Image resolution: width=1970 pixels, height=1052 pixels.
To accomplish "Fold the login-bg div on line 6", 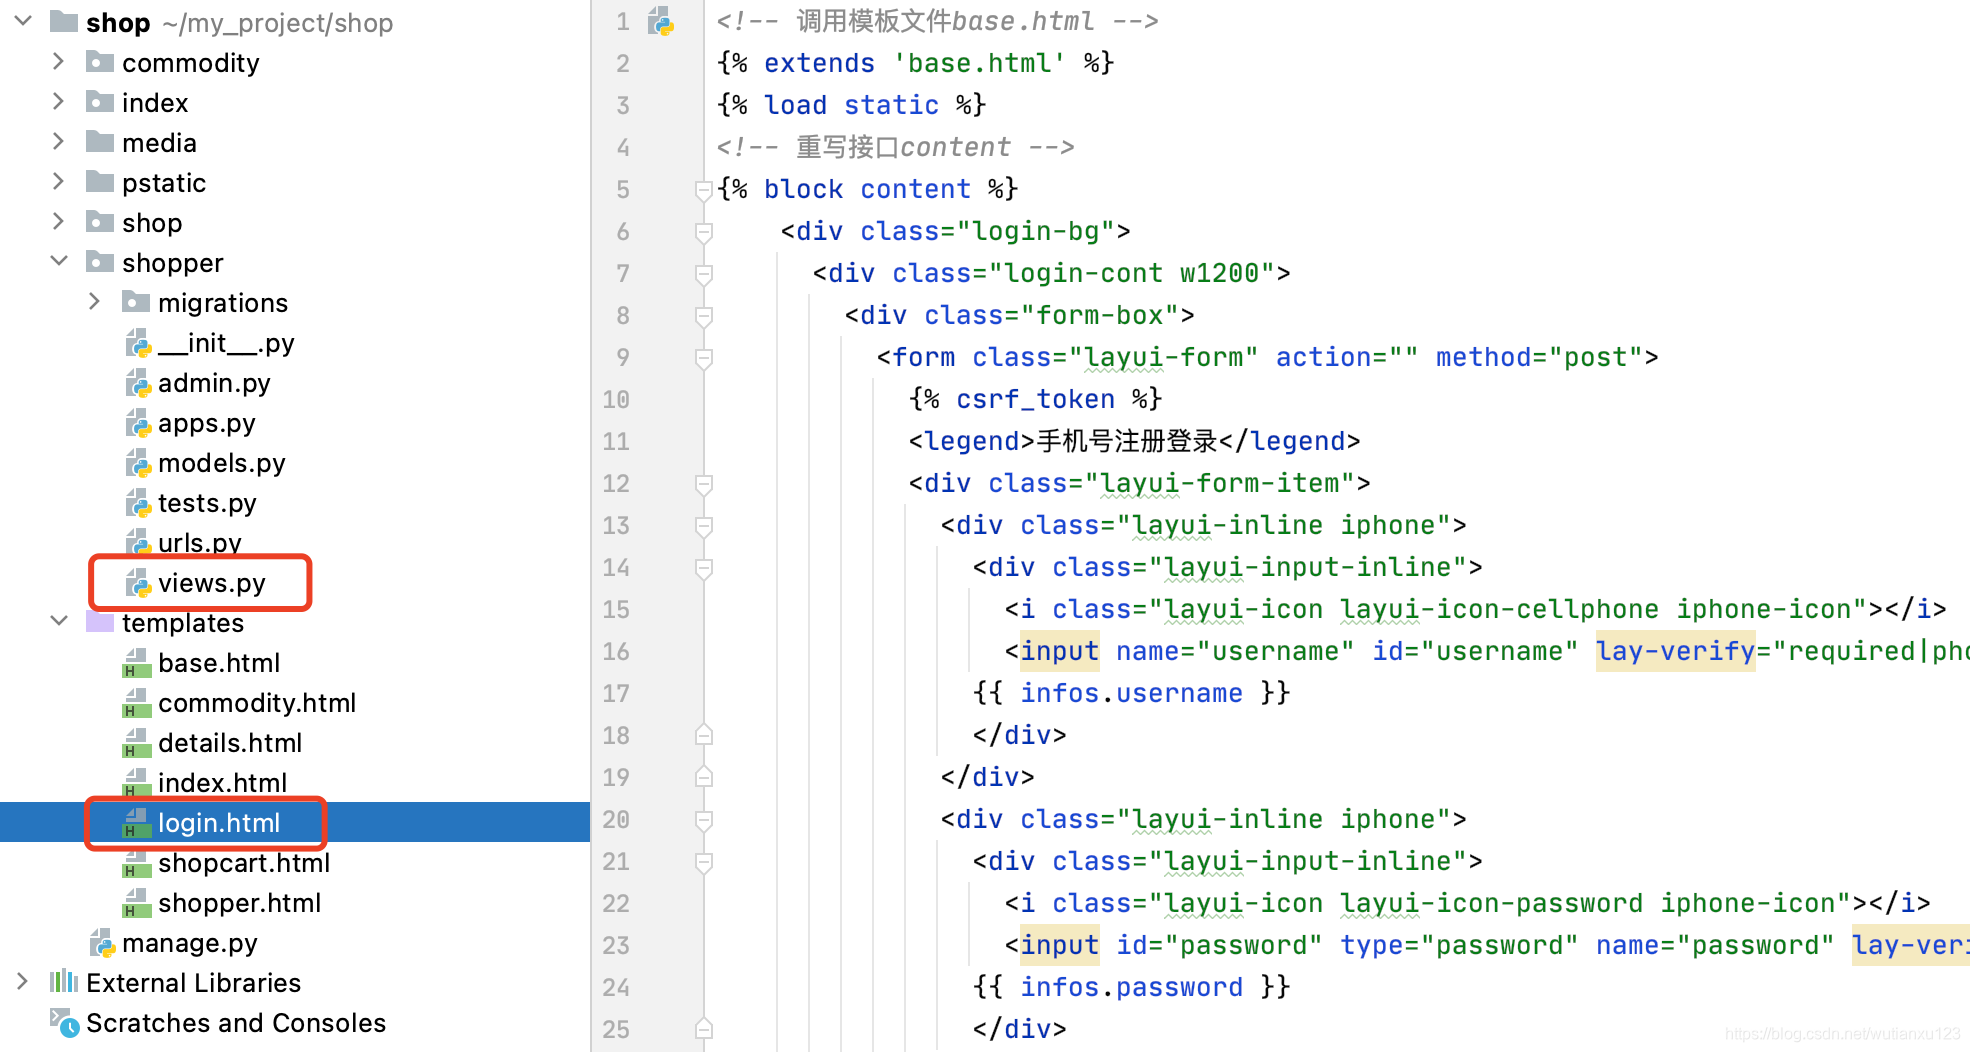I will [704, 231].
